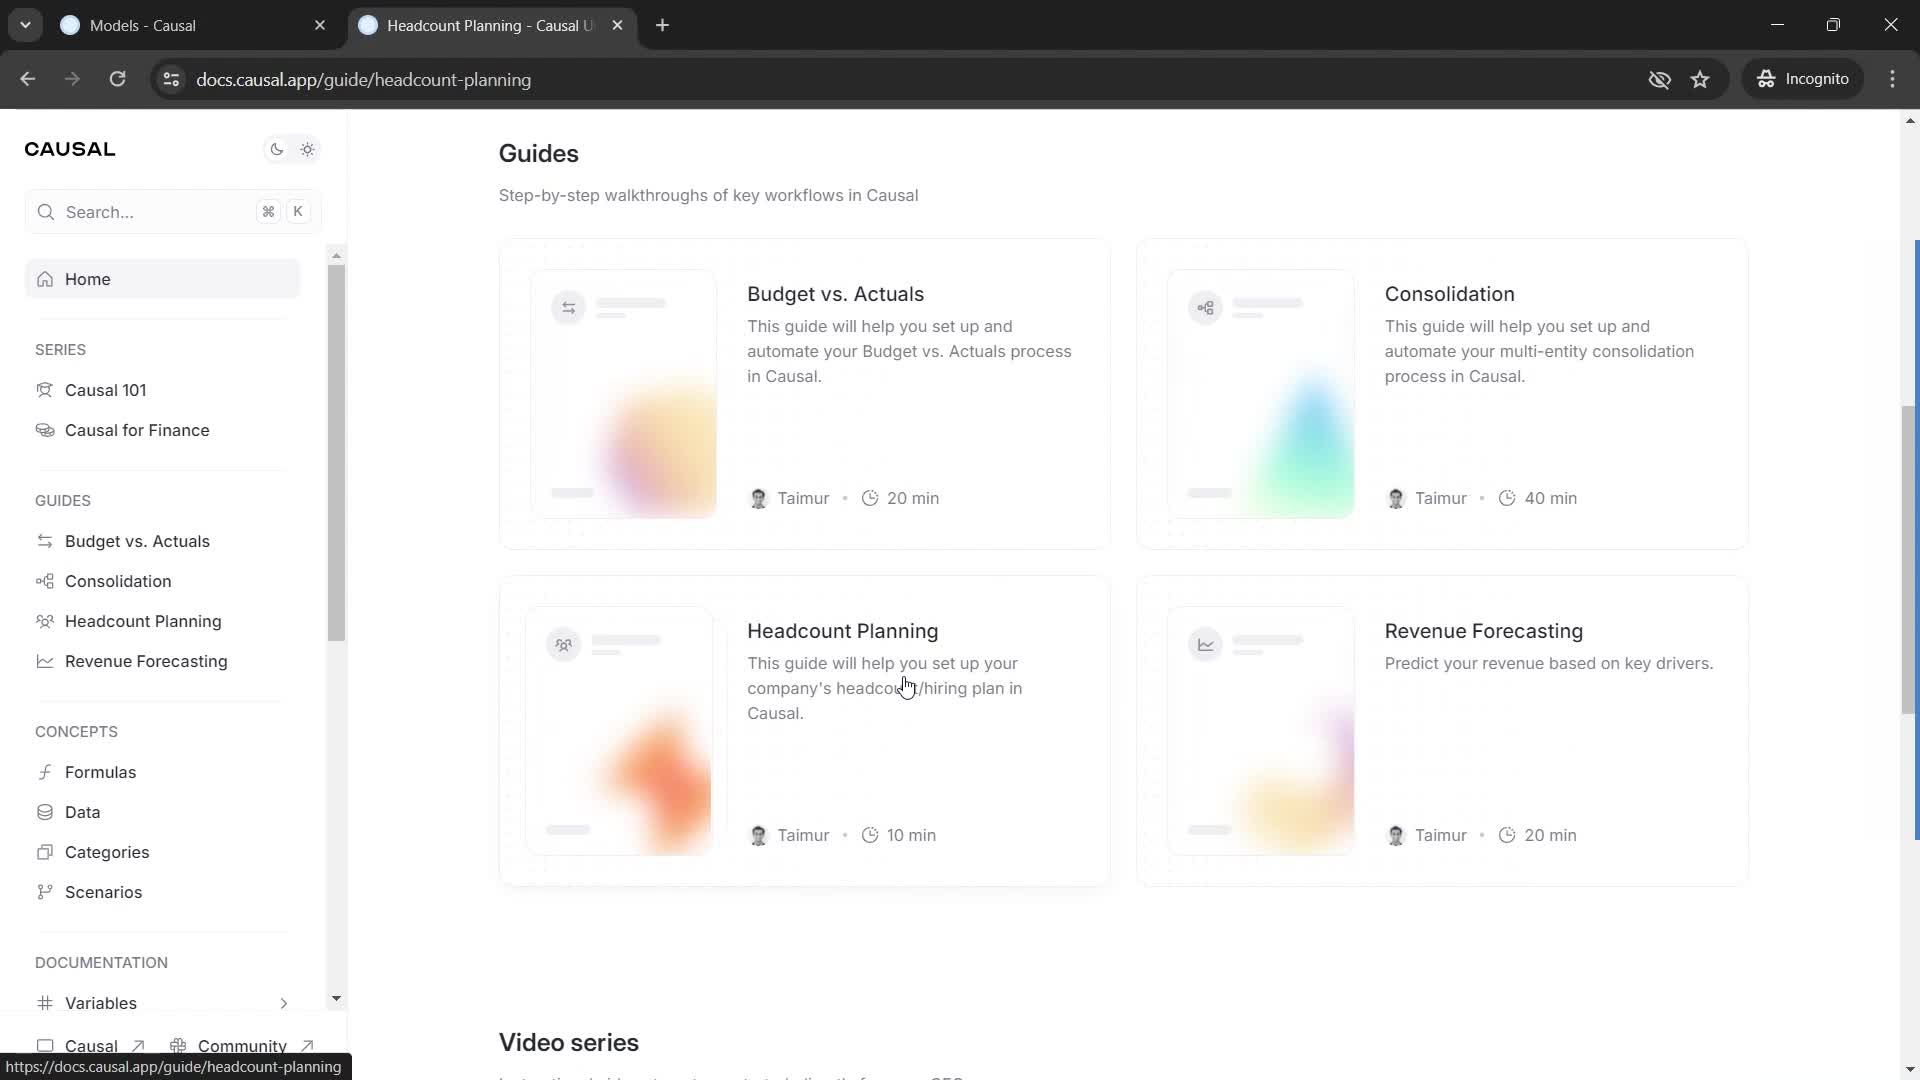Click the Revenue Forecasting card thumbnail

(x=1261, y=731)
